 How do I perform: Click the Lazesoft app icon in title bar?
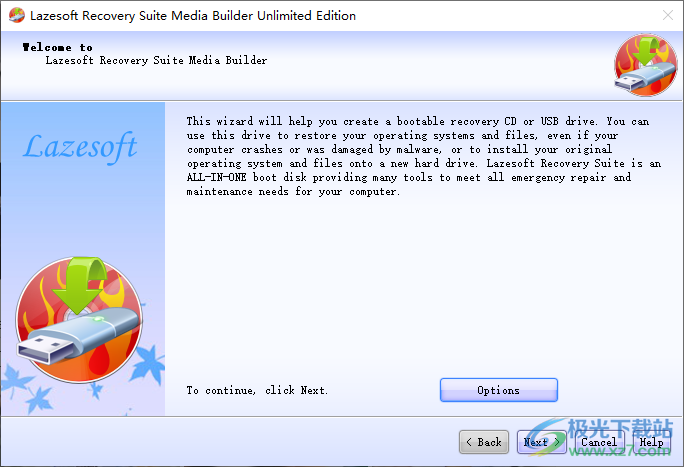point(17,15)
